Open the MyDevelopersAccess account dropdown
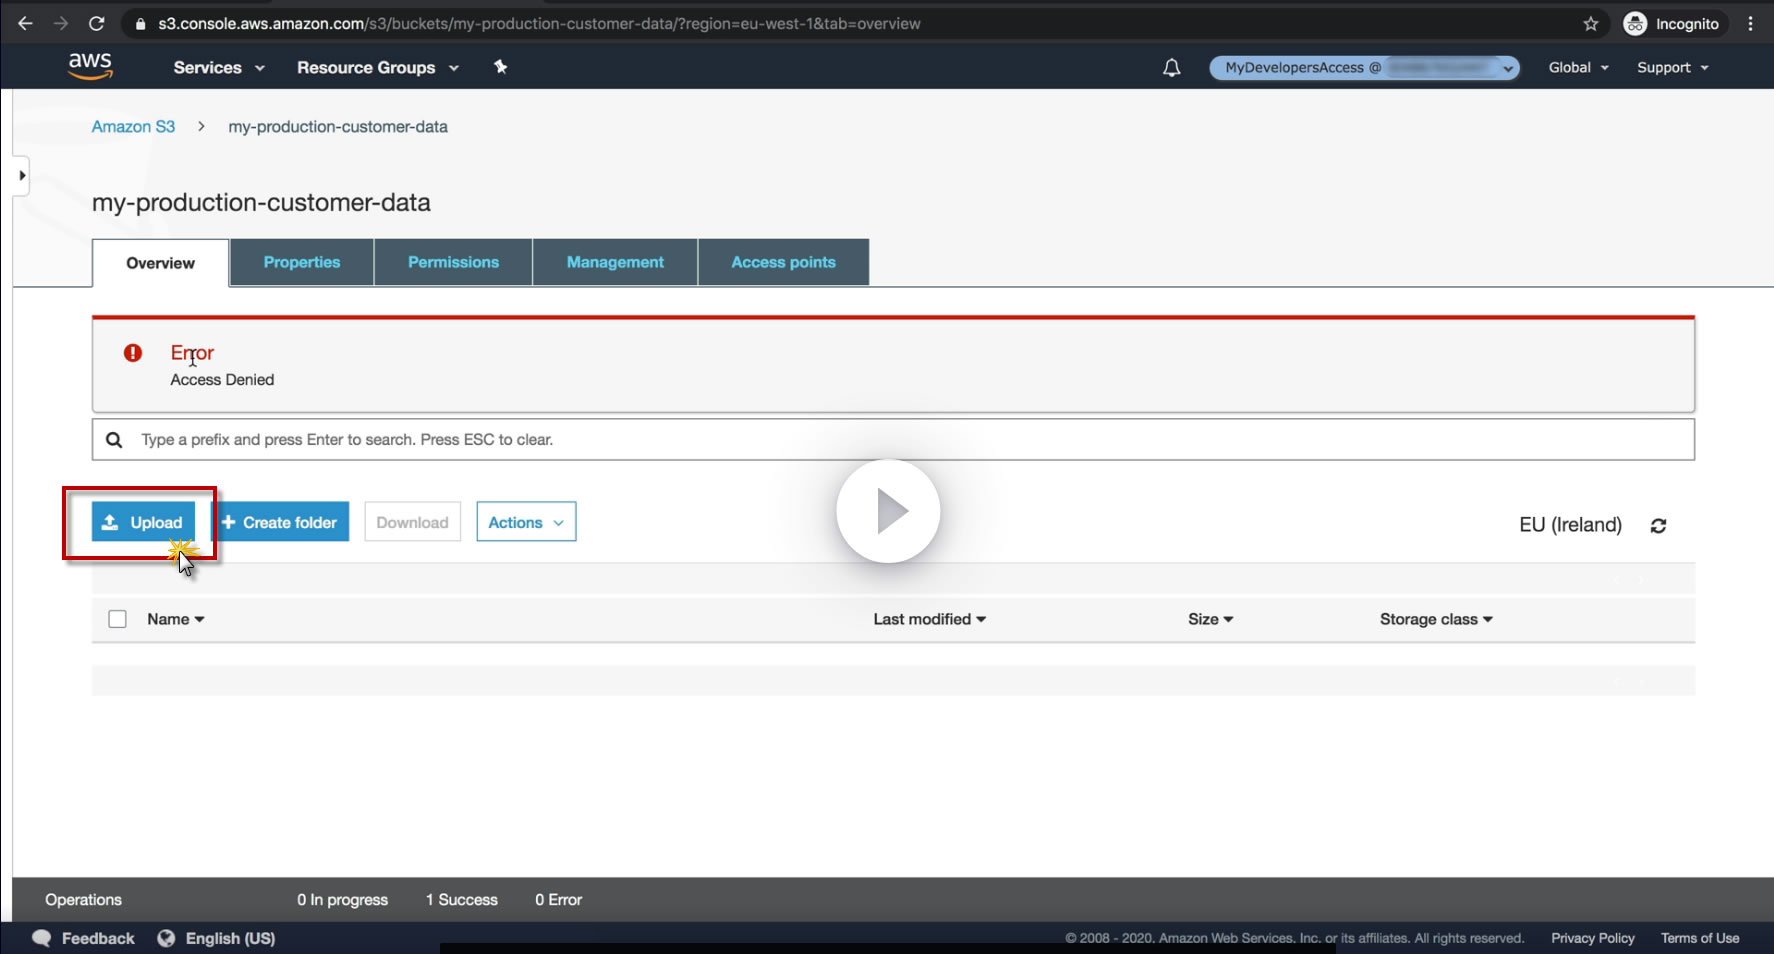 click(x=1364, y=67)
